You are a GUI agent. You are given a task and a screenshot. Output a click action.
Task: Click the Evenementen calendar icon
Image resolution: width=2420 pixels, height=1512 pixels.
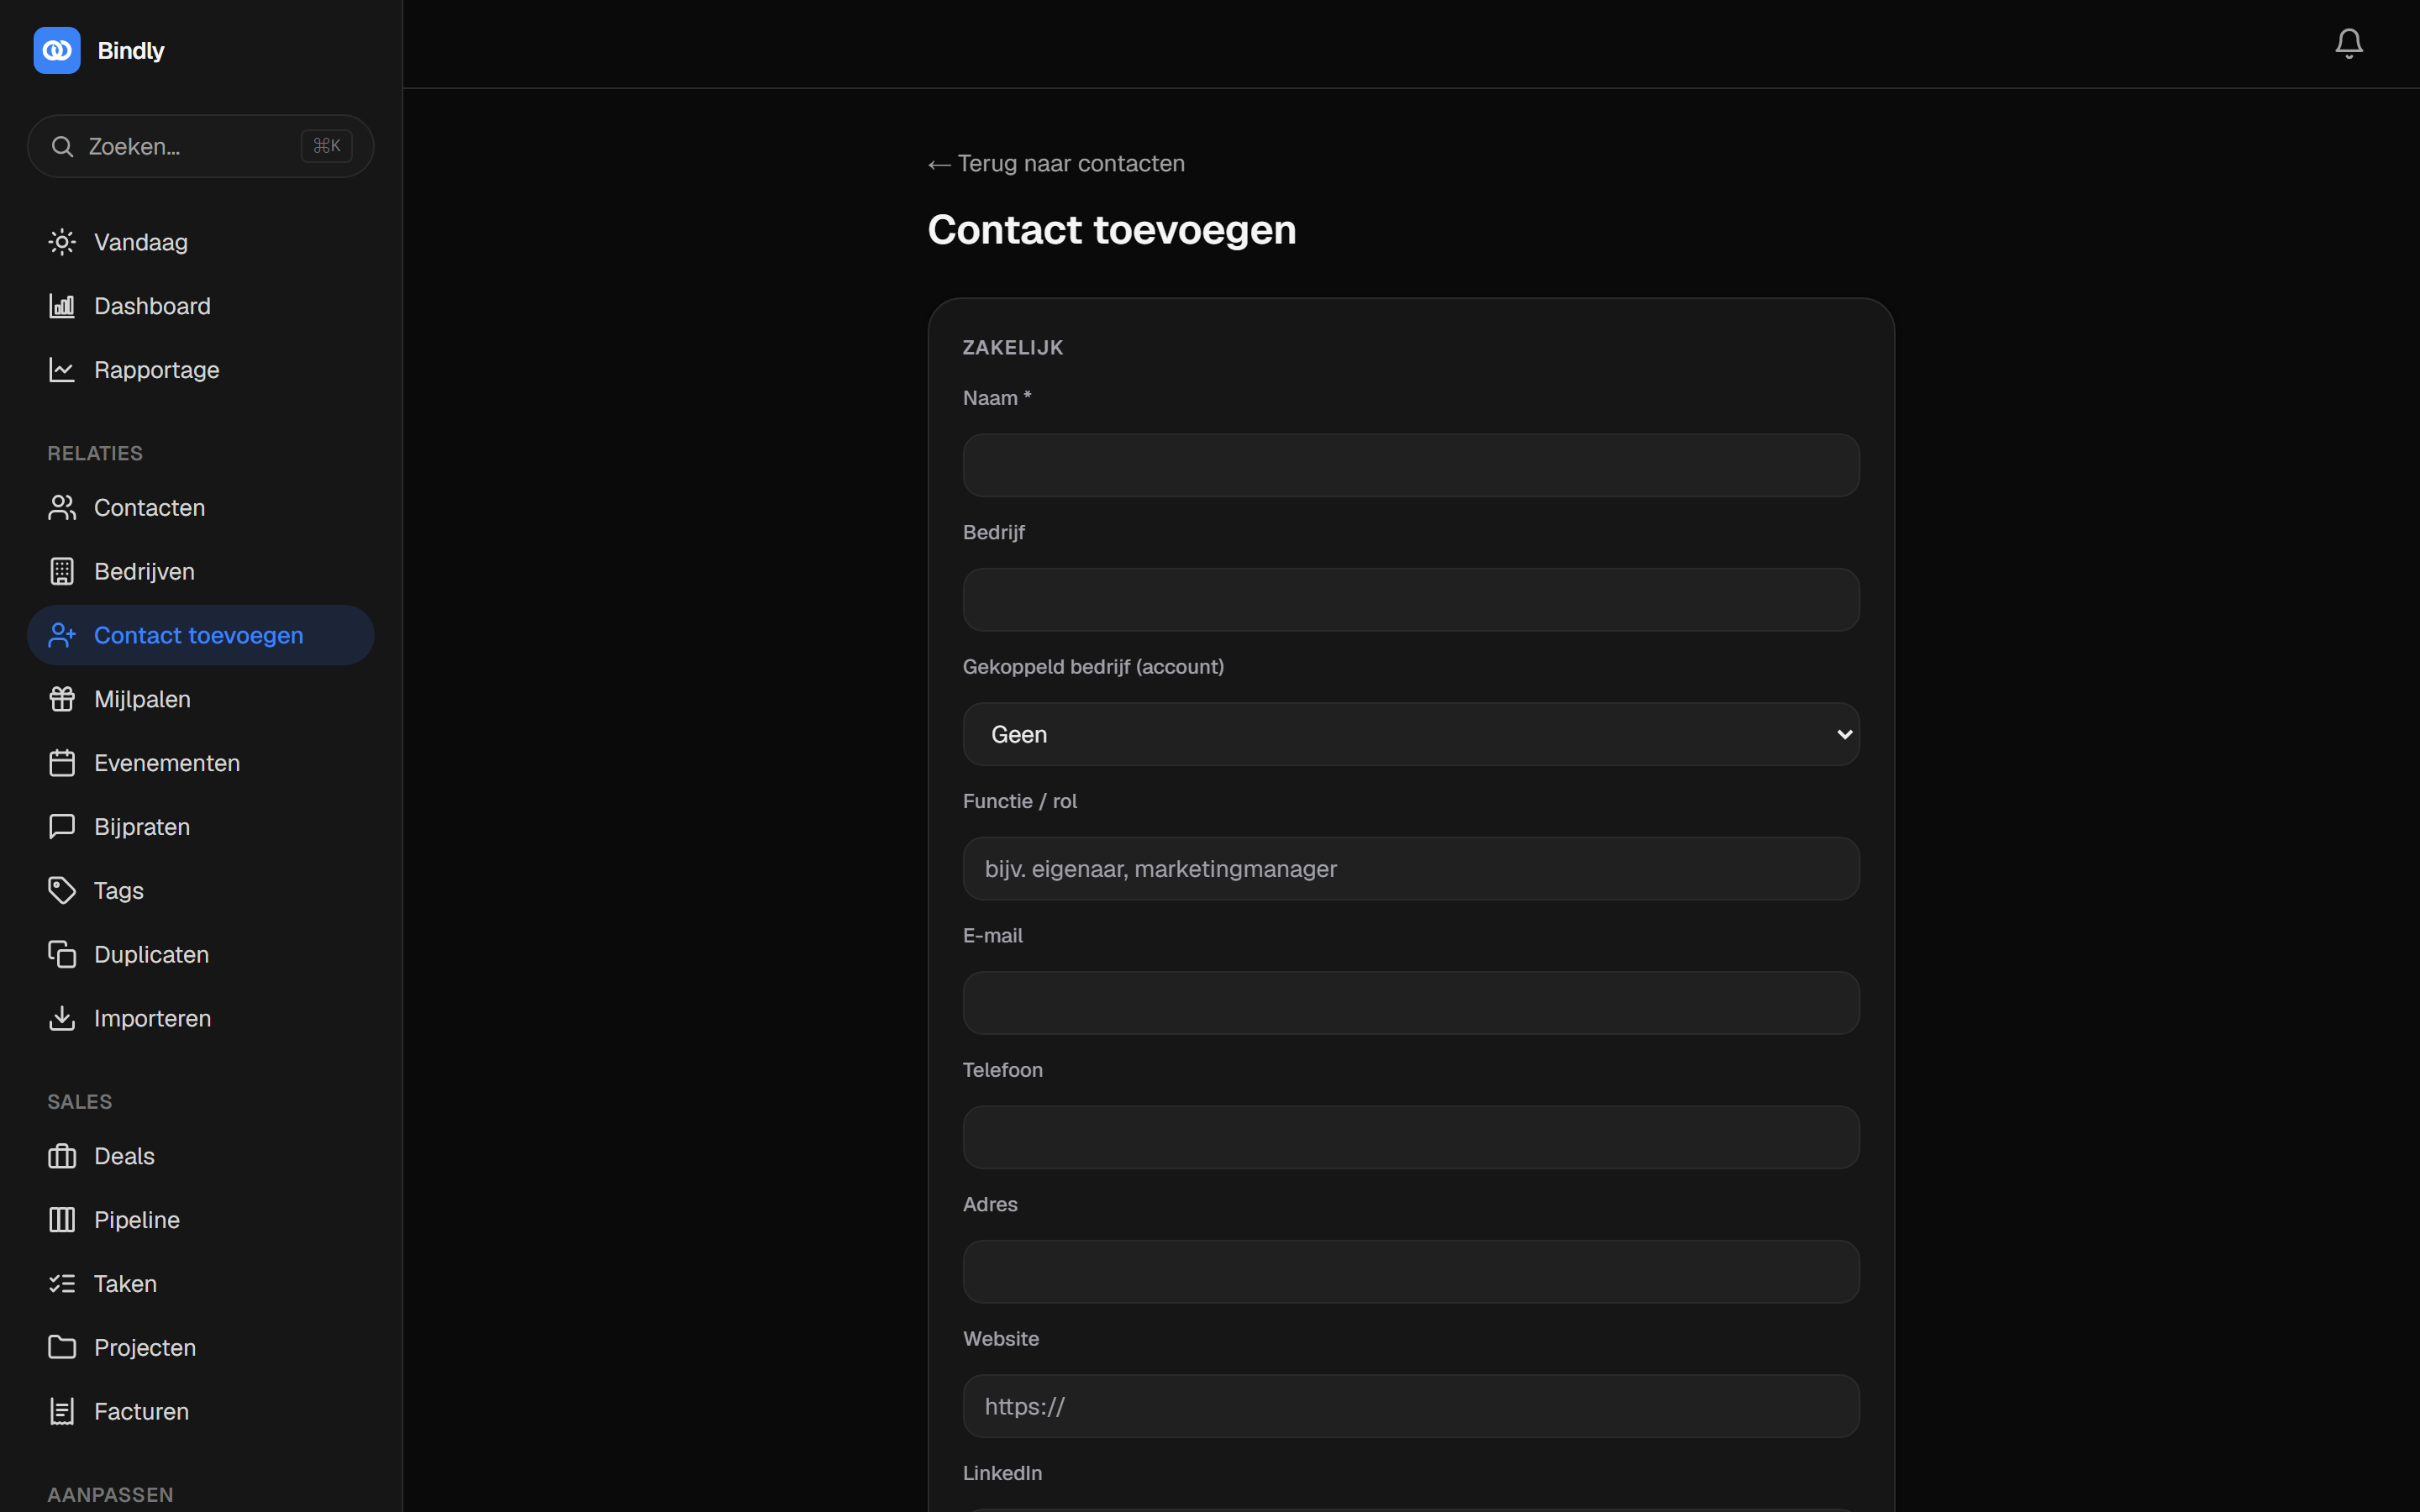62,764
